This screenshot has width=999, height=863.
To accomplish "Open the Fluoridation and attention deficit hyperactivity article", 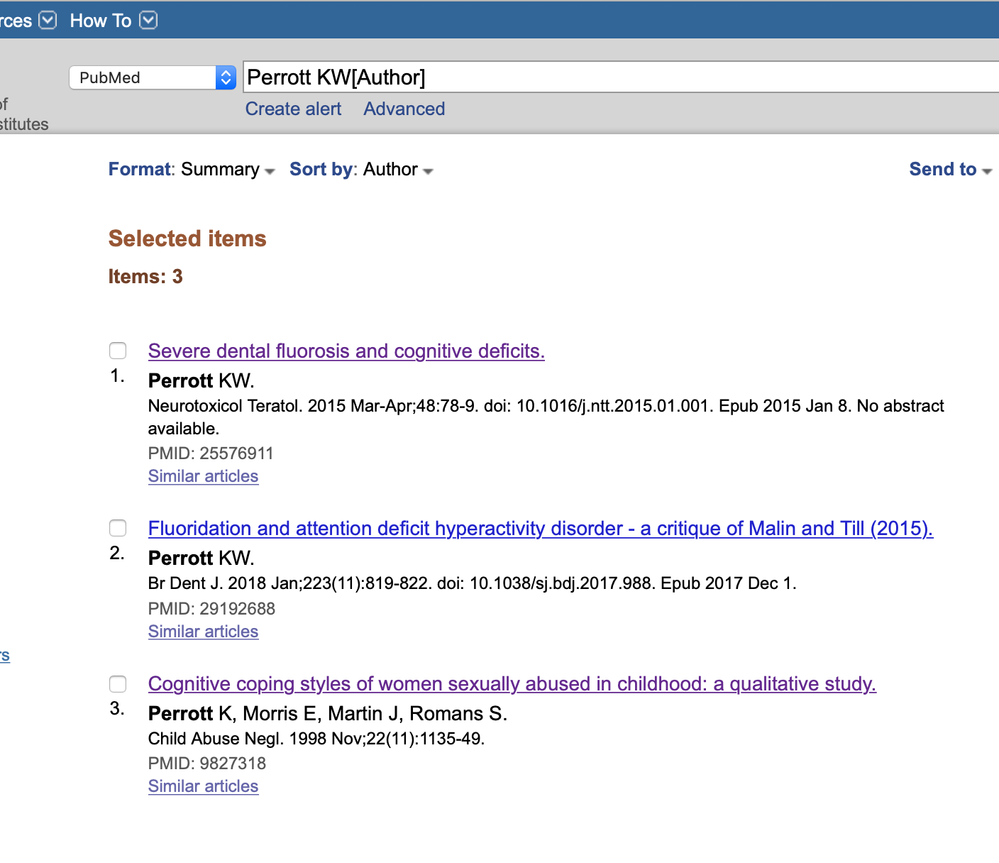I will pyautogui.click(x=540, y=528).
